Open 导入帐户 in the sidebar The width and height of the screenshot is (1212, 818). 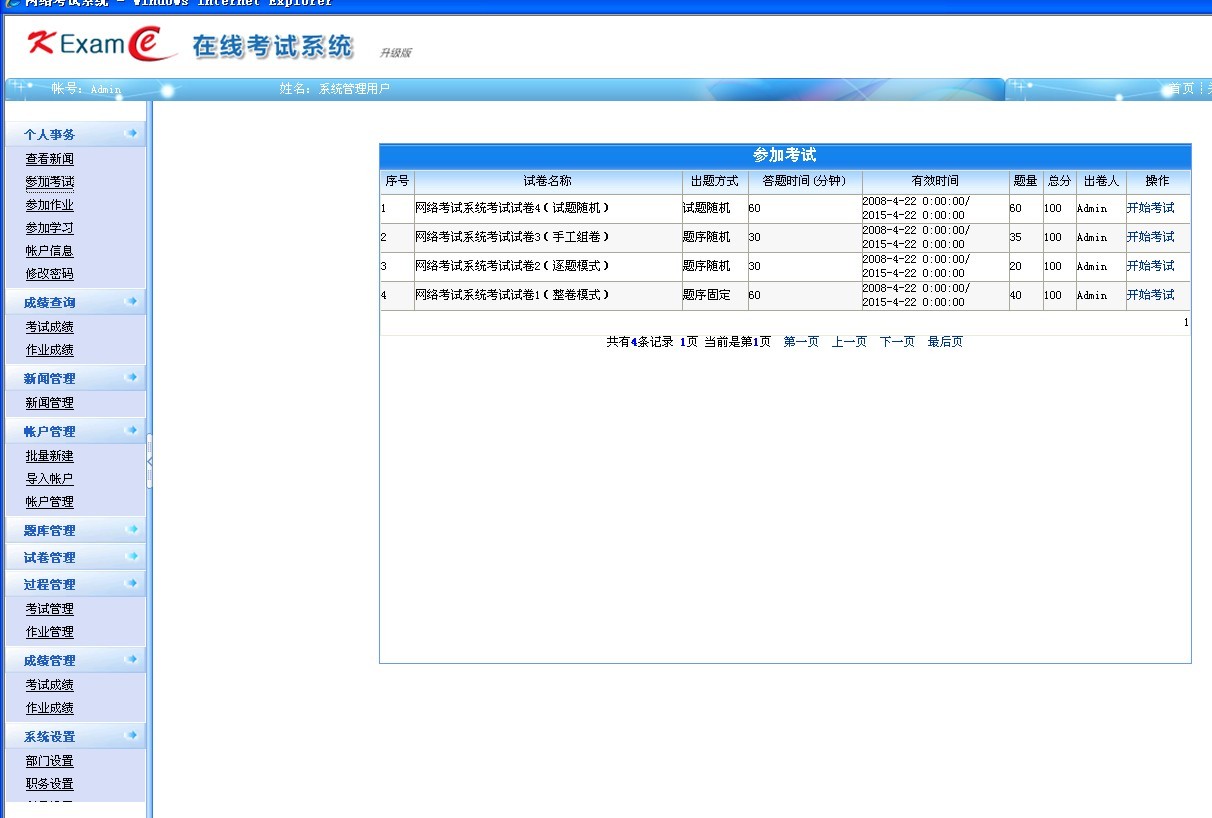(x=49, y=478)
